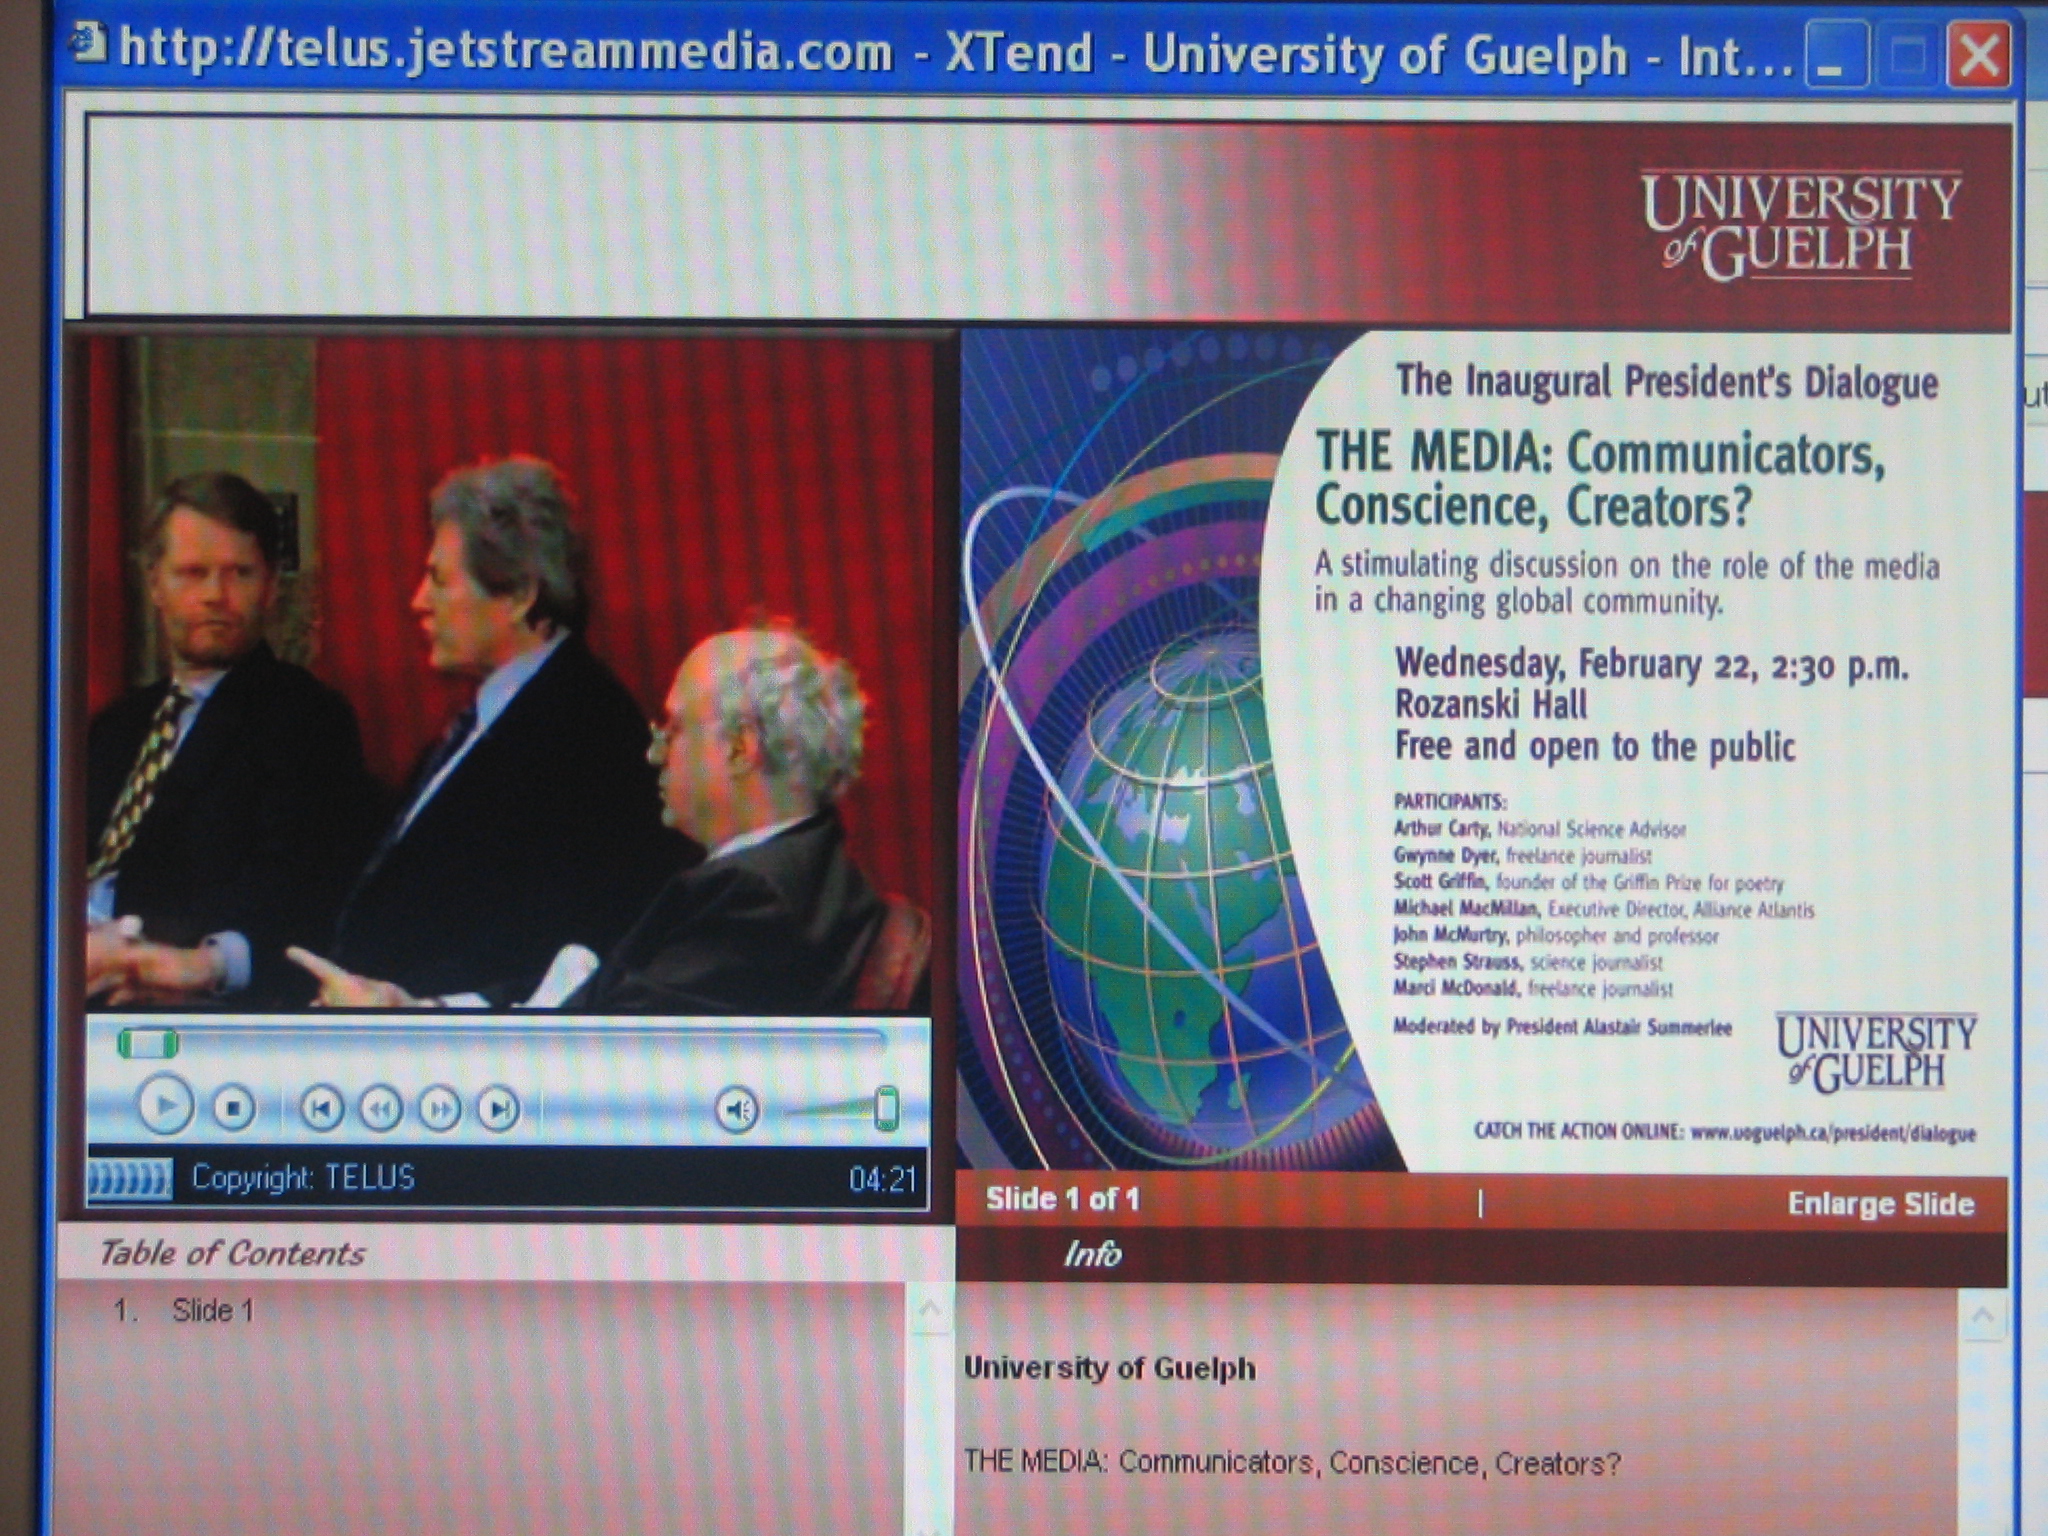Select Slide 1 in Table of Contents
The height and width of the screenshot is (1536, 2048).
pos(213,1310)
